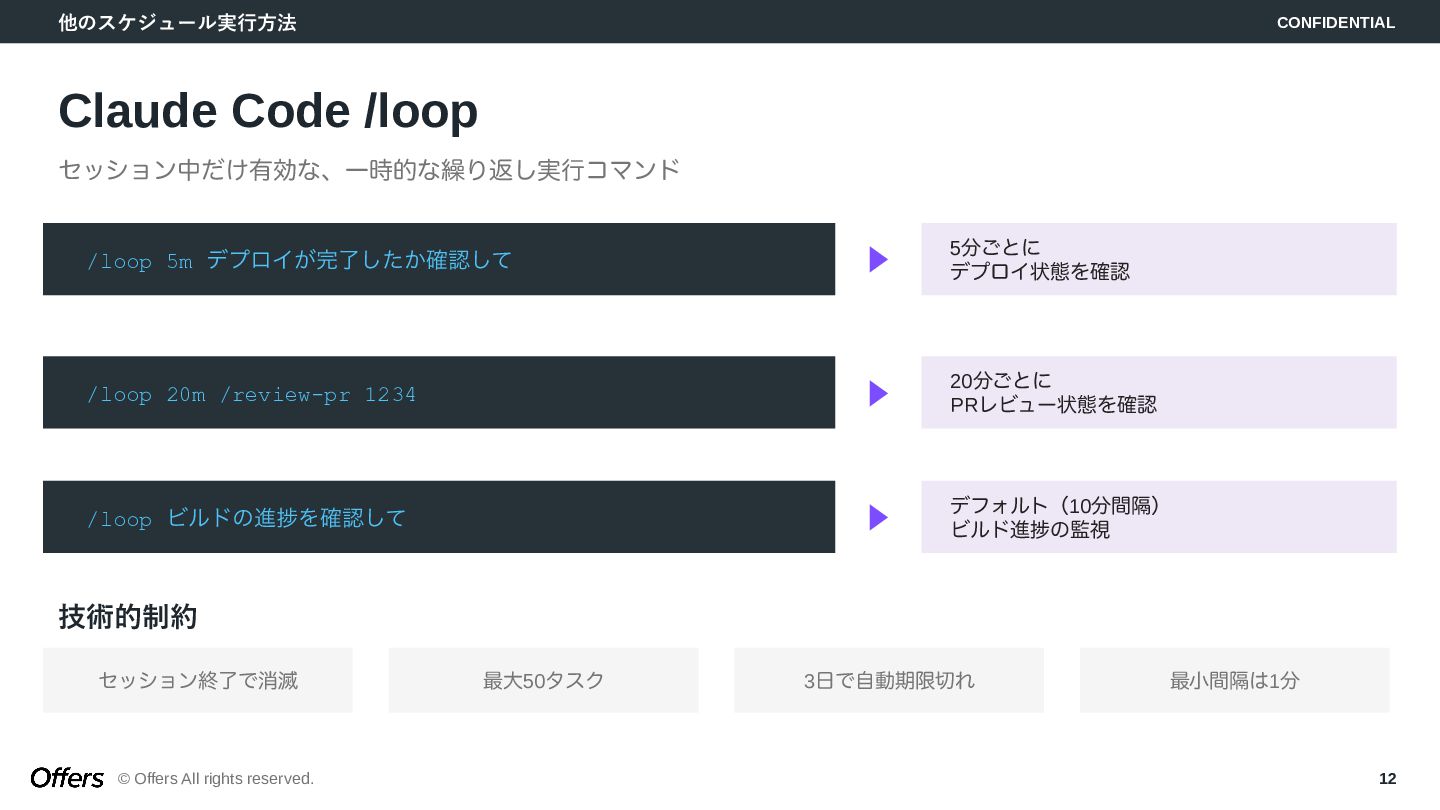Click the セッション終了で消滅 constraint card
This screenshot has width=1440, height=810.
(x=198, y=680)
